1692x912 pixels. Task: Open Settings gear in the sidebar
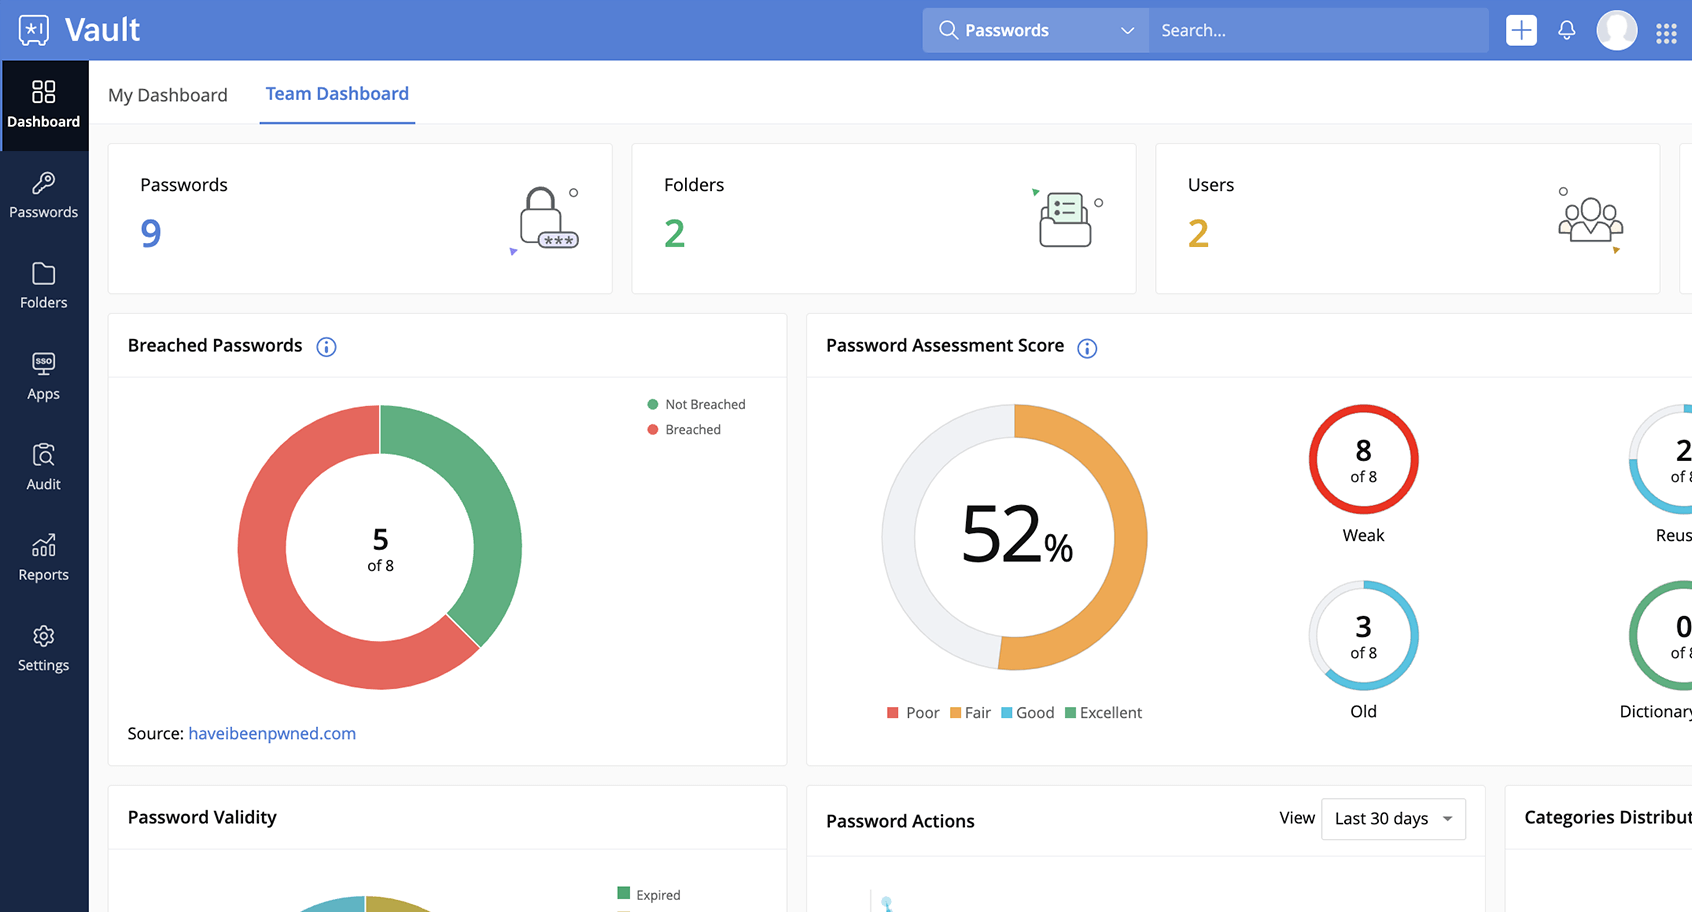click(43, 649)
